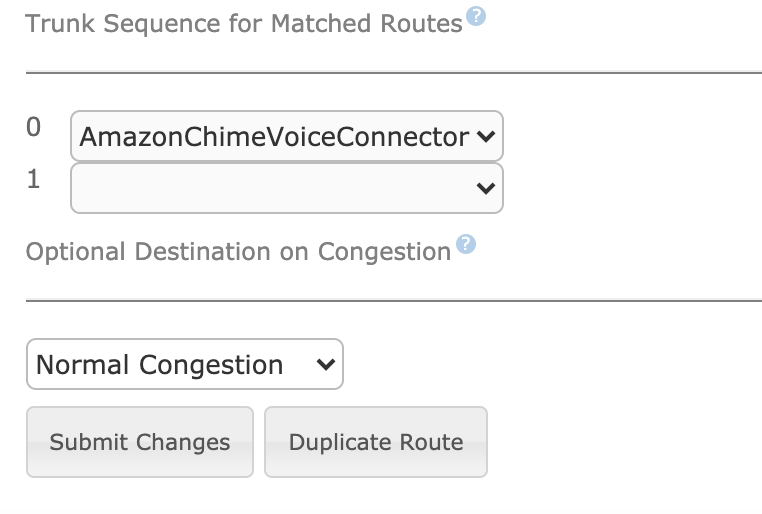Click chevron arrow on empty trunk selector
This screenshot has height=514, width=762.
(x=485, y=188)
